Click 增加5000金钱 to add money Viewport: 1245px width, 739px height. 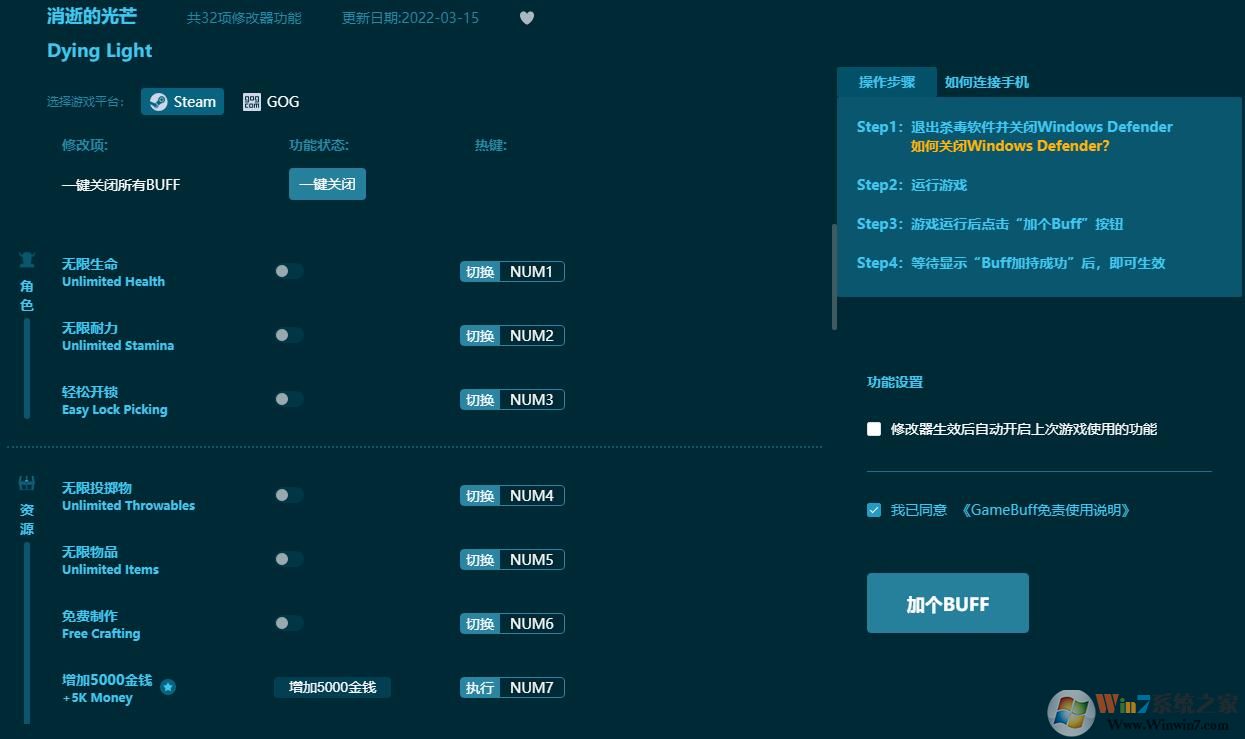[x=332, y=687]
